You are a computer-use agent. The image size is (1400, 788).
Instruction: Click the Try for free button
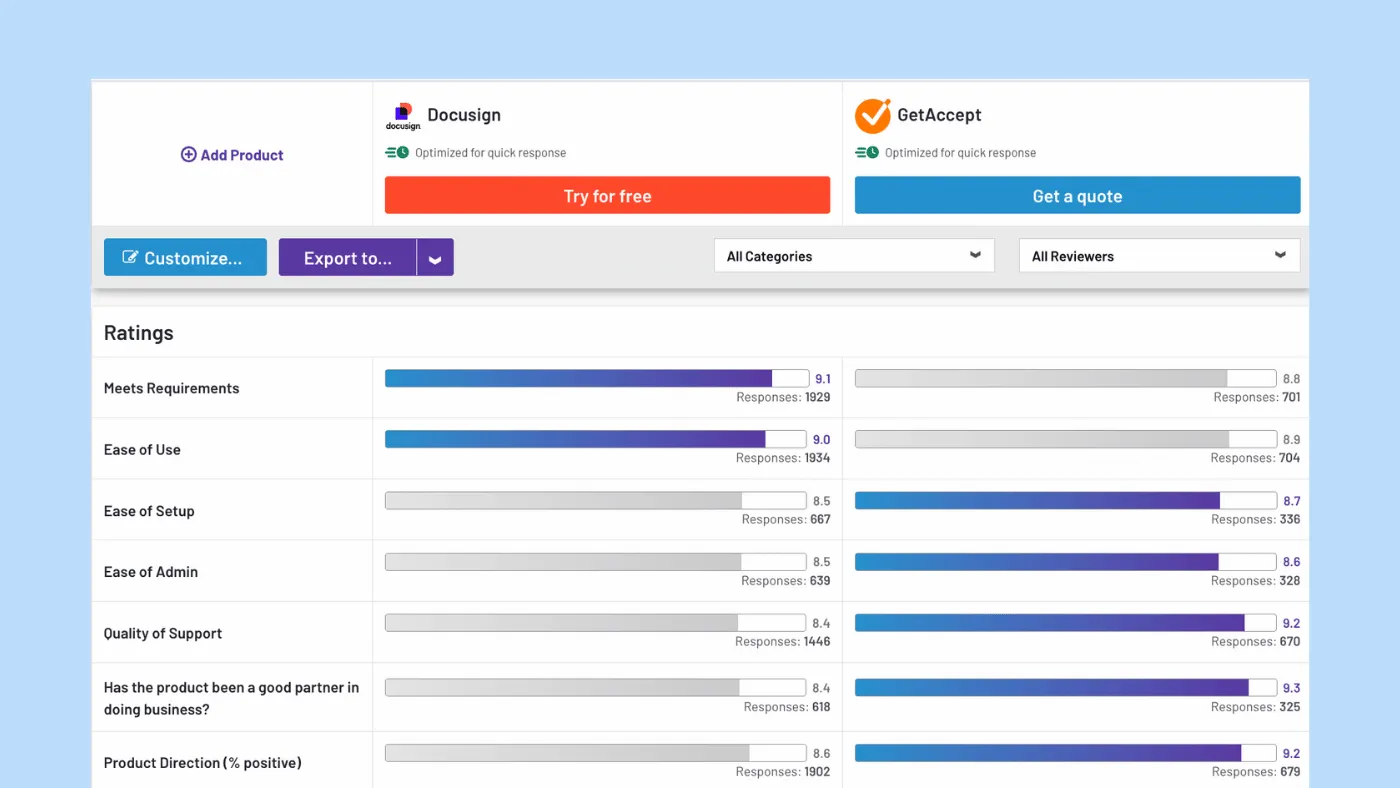[x=607, y=195]
